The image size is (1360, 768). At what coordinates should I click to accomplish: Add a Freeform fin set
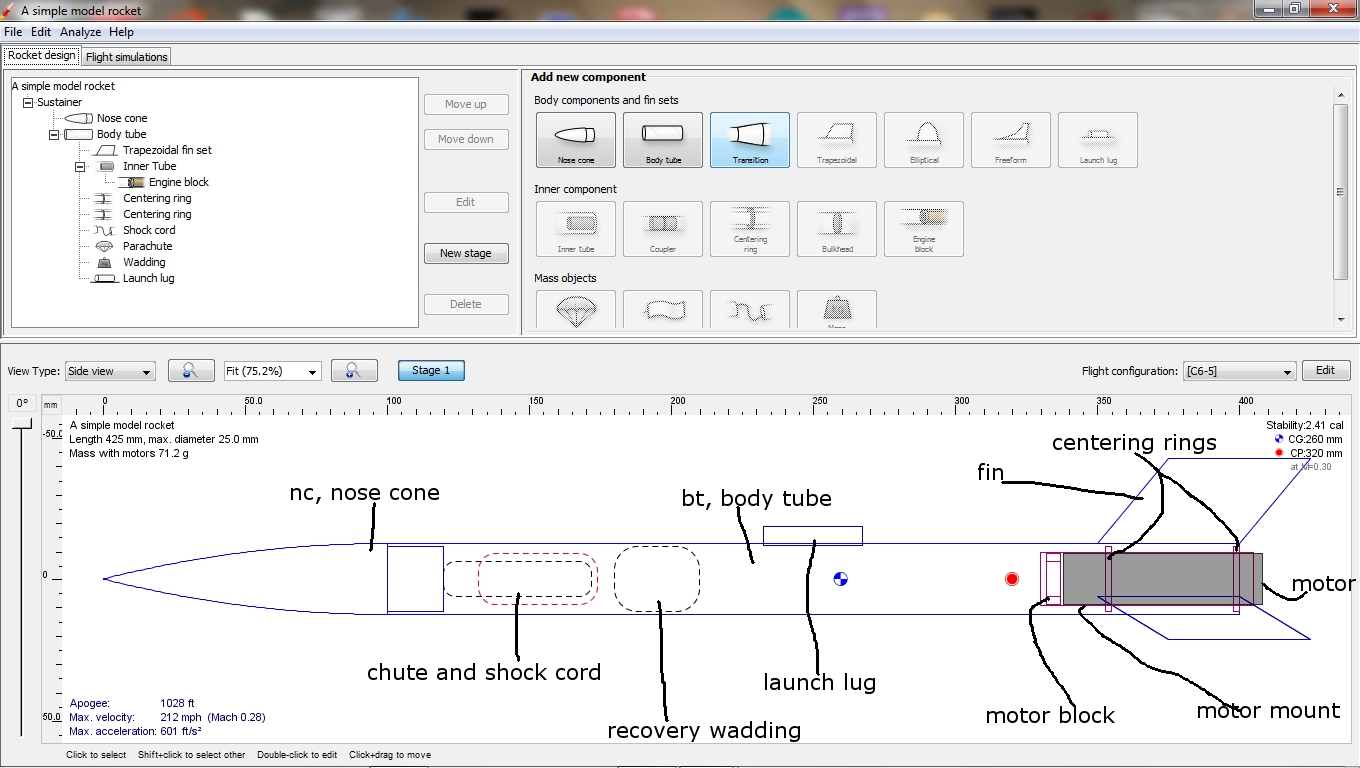point(1011,140)
